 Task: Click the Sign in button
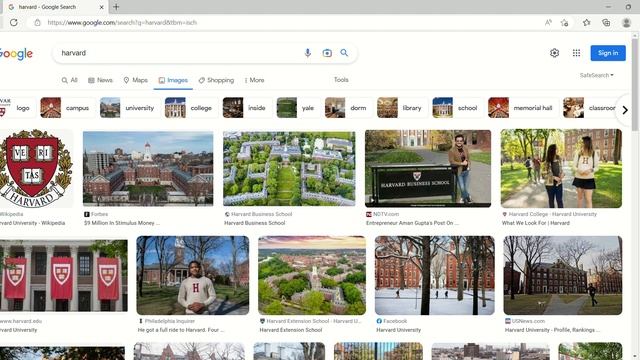[608, 53]
